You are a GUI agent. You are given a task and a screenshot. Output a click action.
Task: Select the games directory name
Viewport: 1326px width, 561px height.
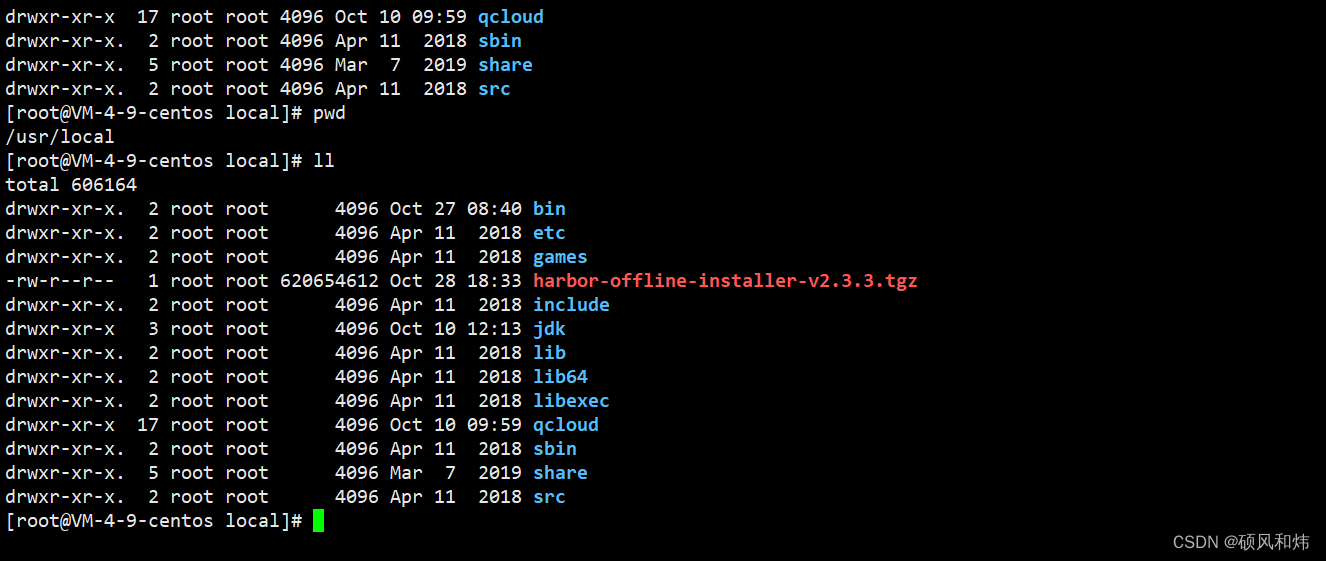[x=560, y=257]
